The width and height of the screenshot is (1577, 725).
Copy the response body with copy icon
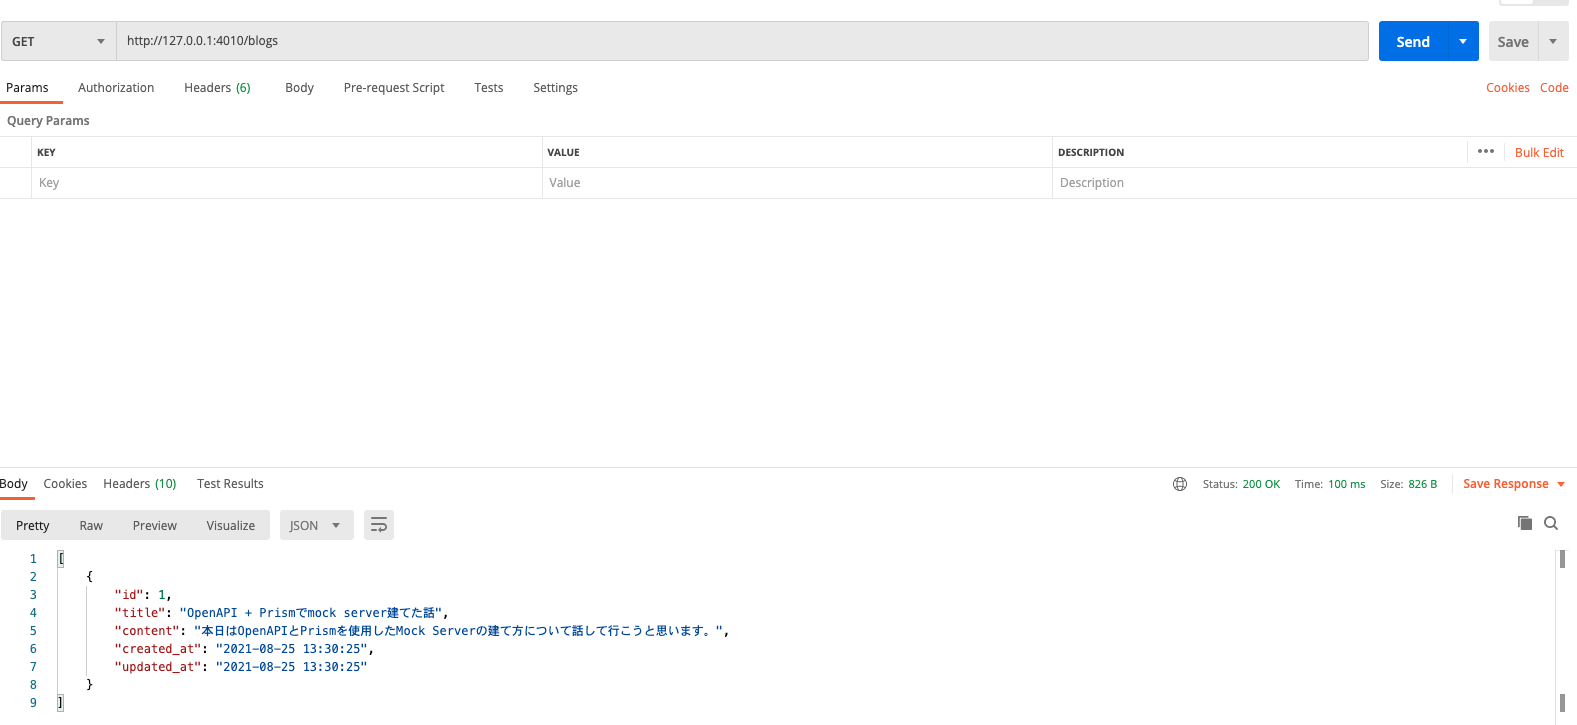click(x=1524, y=523)
